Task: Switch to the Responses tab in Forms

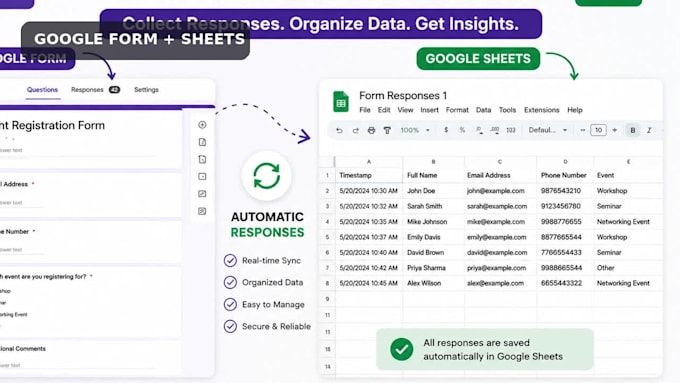Action: coord(95,90)
